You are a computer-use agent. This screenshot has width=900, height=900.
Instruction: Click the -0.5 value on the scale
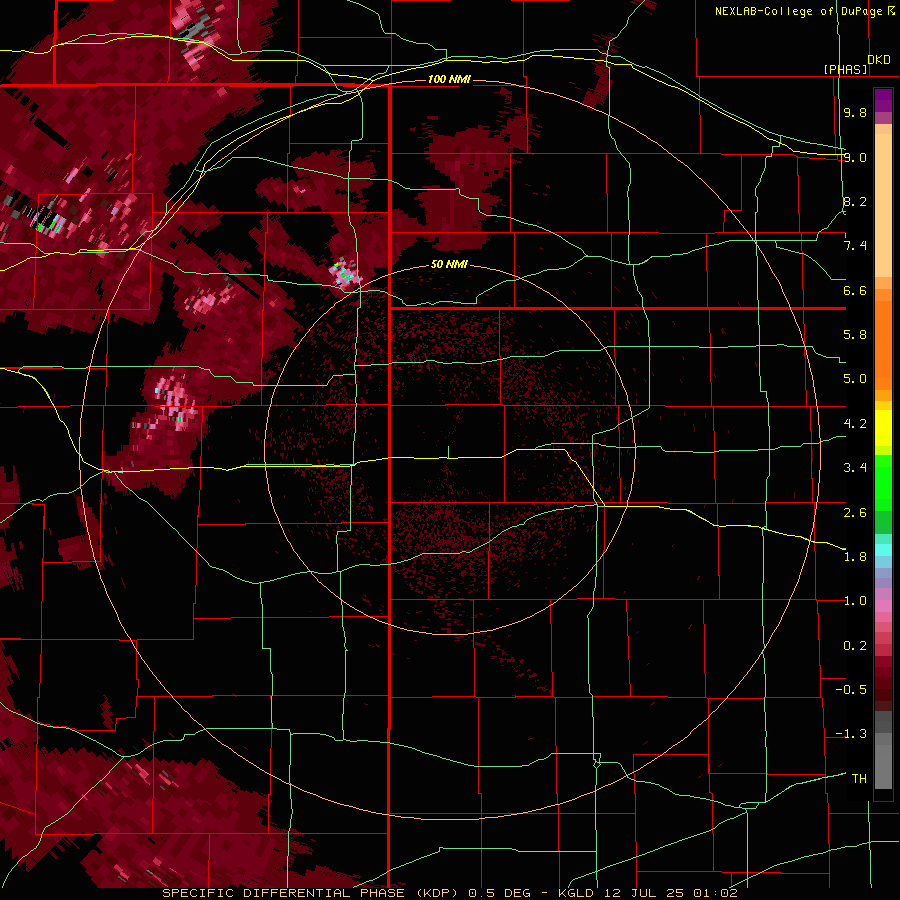pyautogui.click(x=851, y=689)
